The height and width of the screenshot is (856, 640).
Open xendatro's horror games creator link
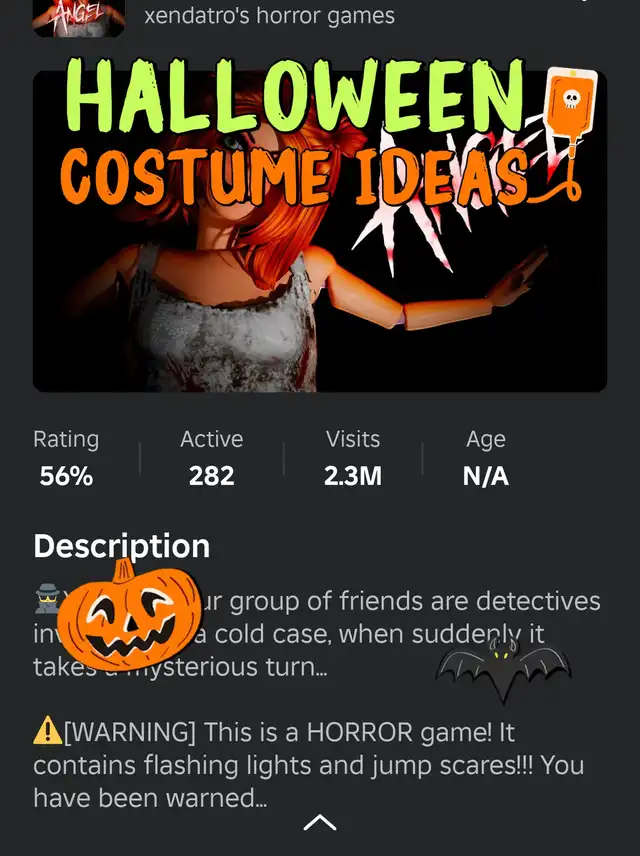tap(269, 15)
